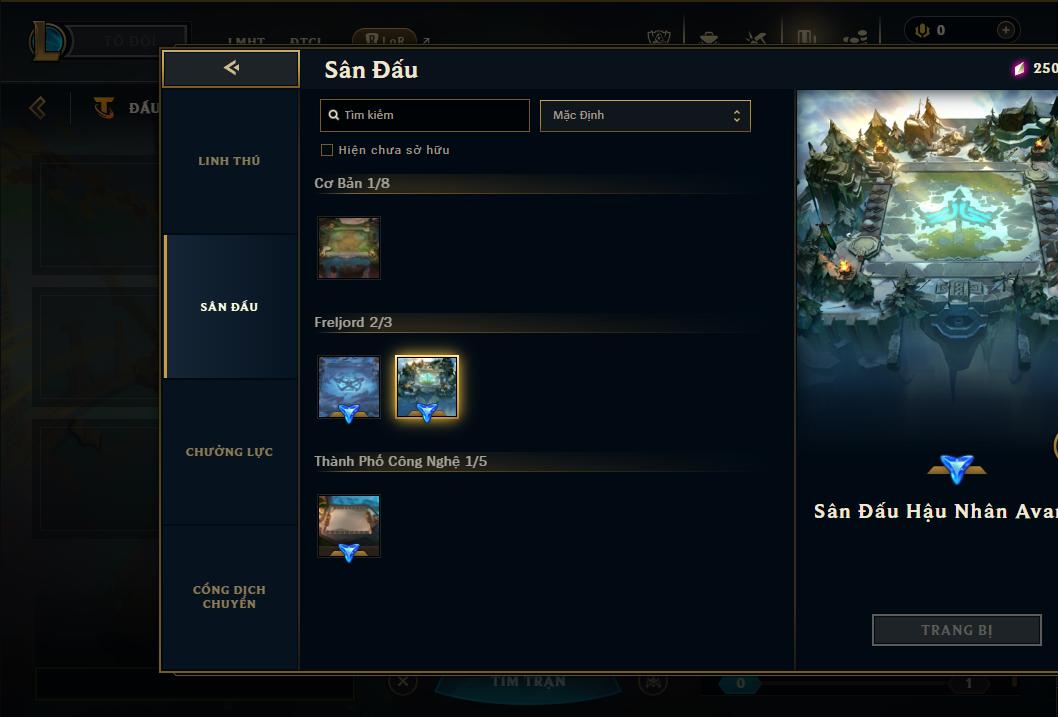Select the highlighted Freljord arena with golden border
This screenshot has height=717, width=1058.
click(426, 387)
